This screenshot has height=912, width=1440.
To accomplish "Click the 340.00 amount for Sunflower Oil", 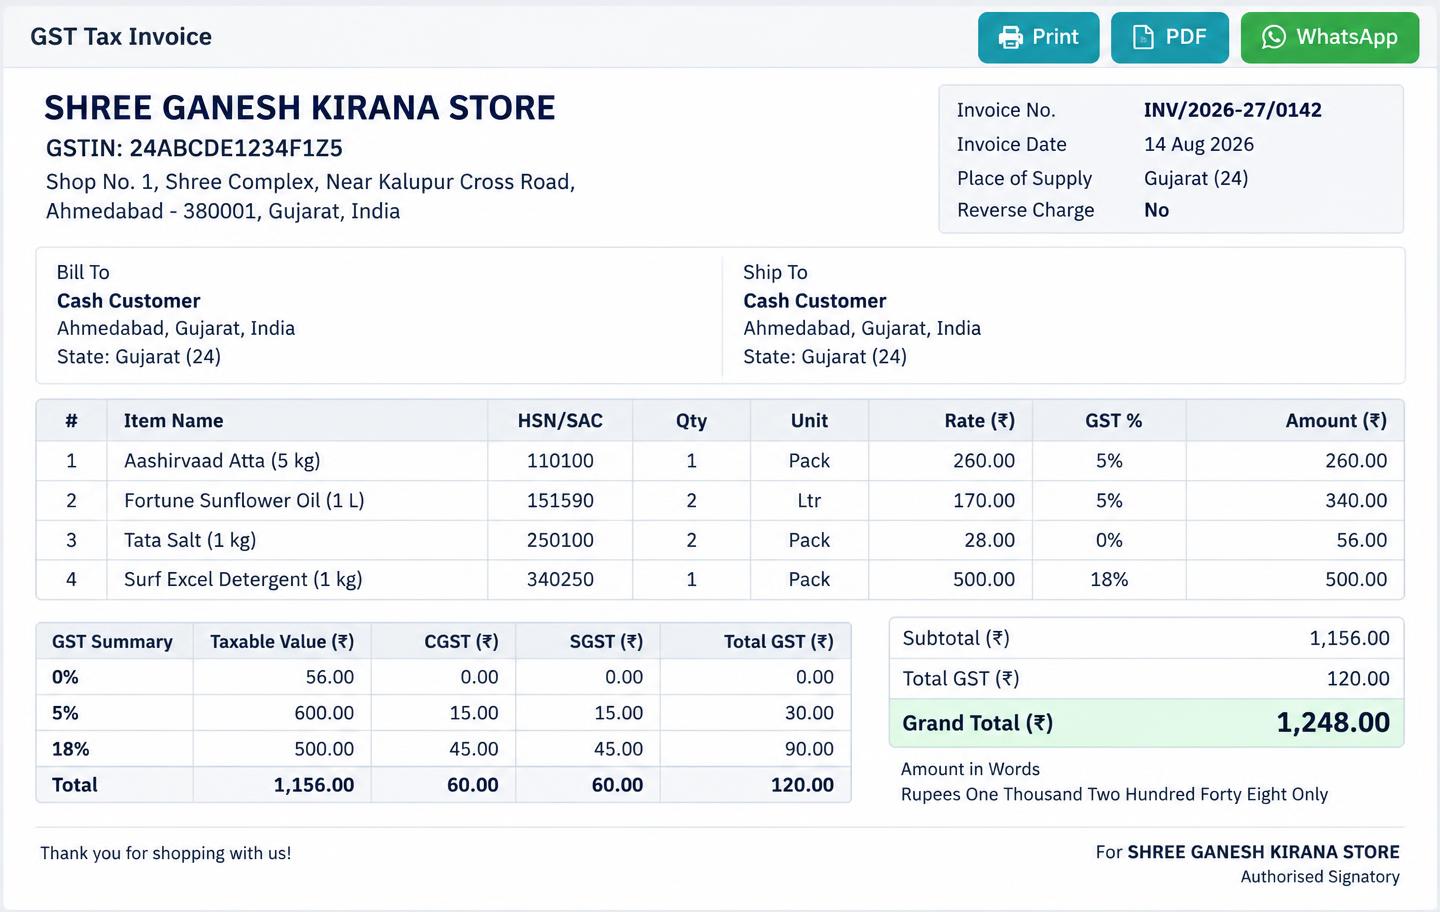I will [1356, 500].
